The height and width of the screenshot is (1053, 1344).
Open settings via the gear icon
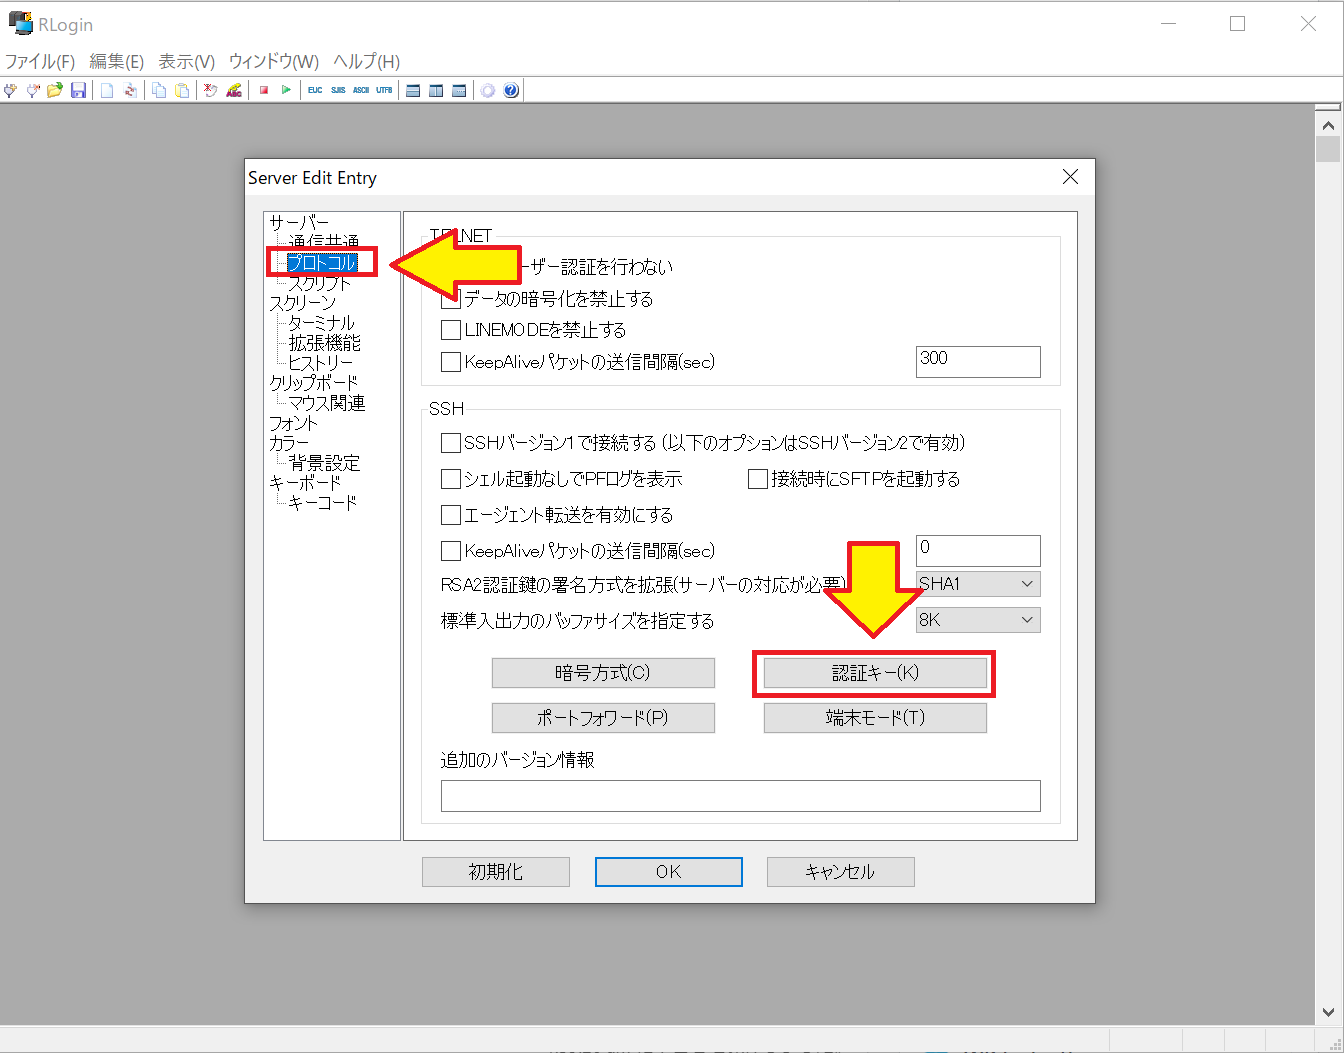(487, 90)
